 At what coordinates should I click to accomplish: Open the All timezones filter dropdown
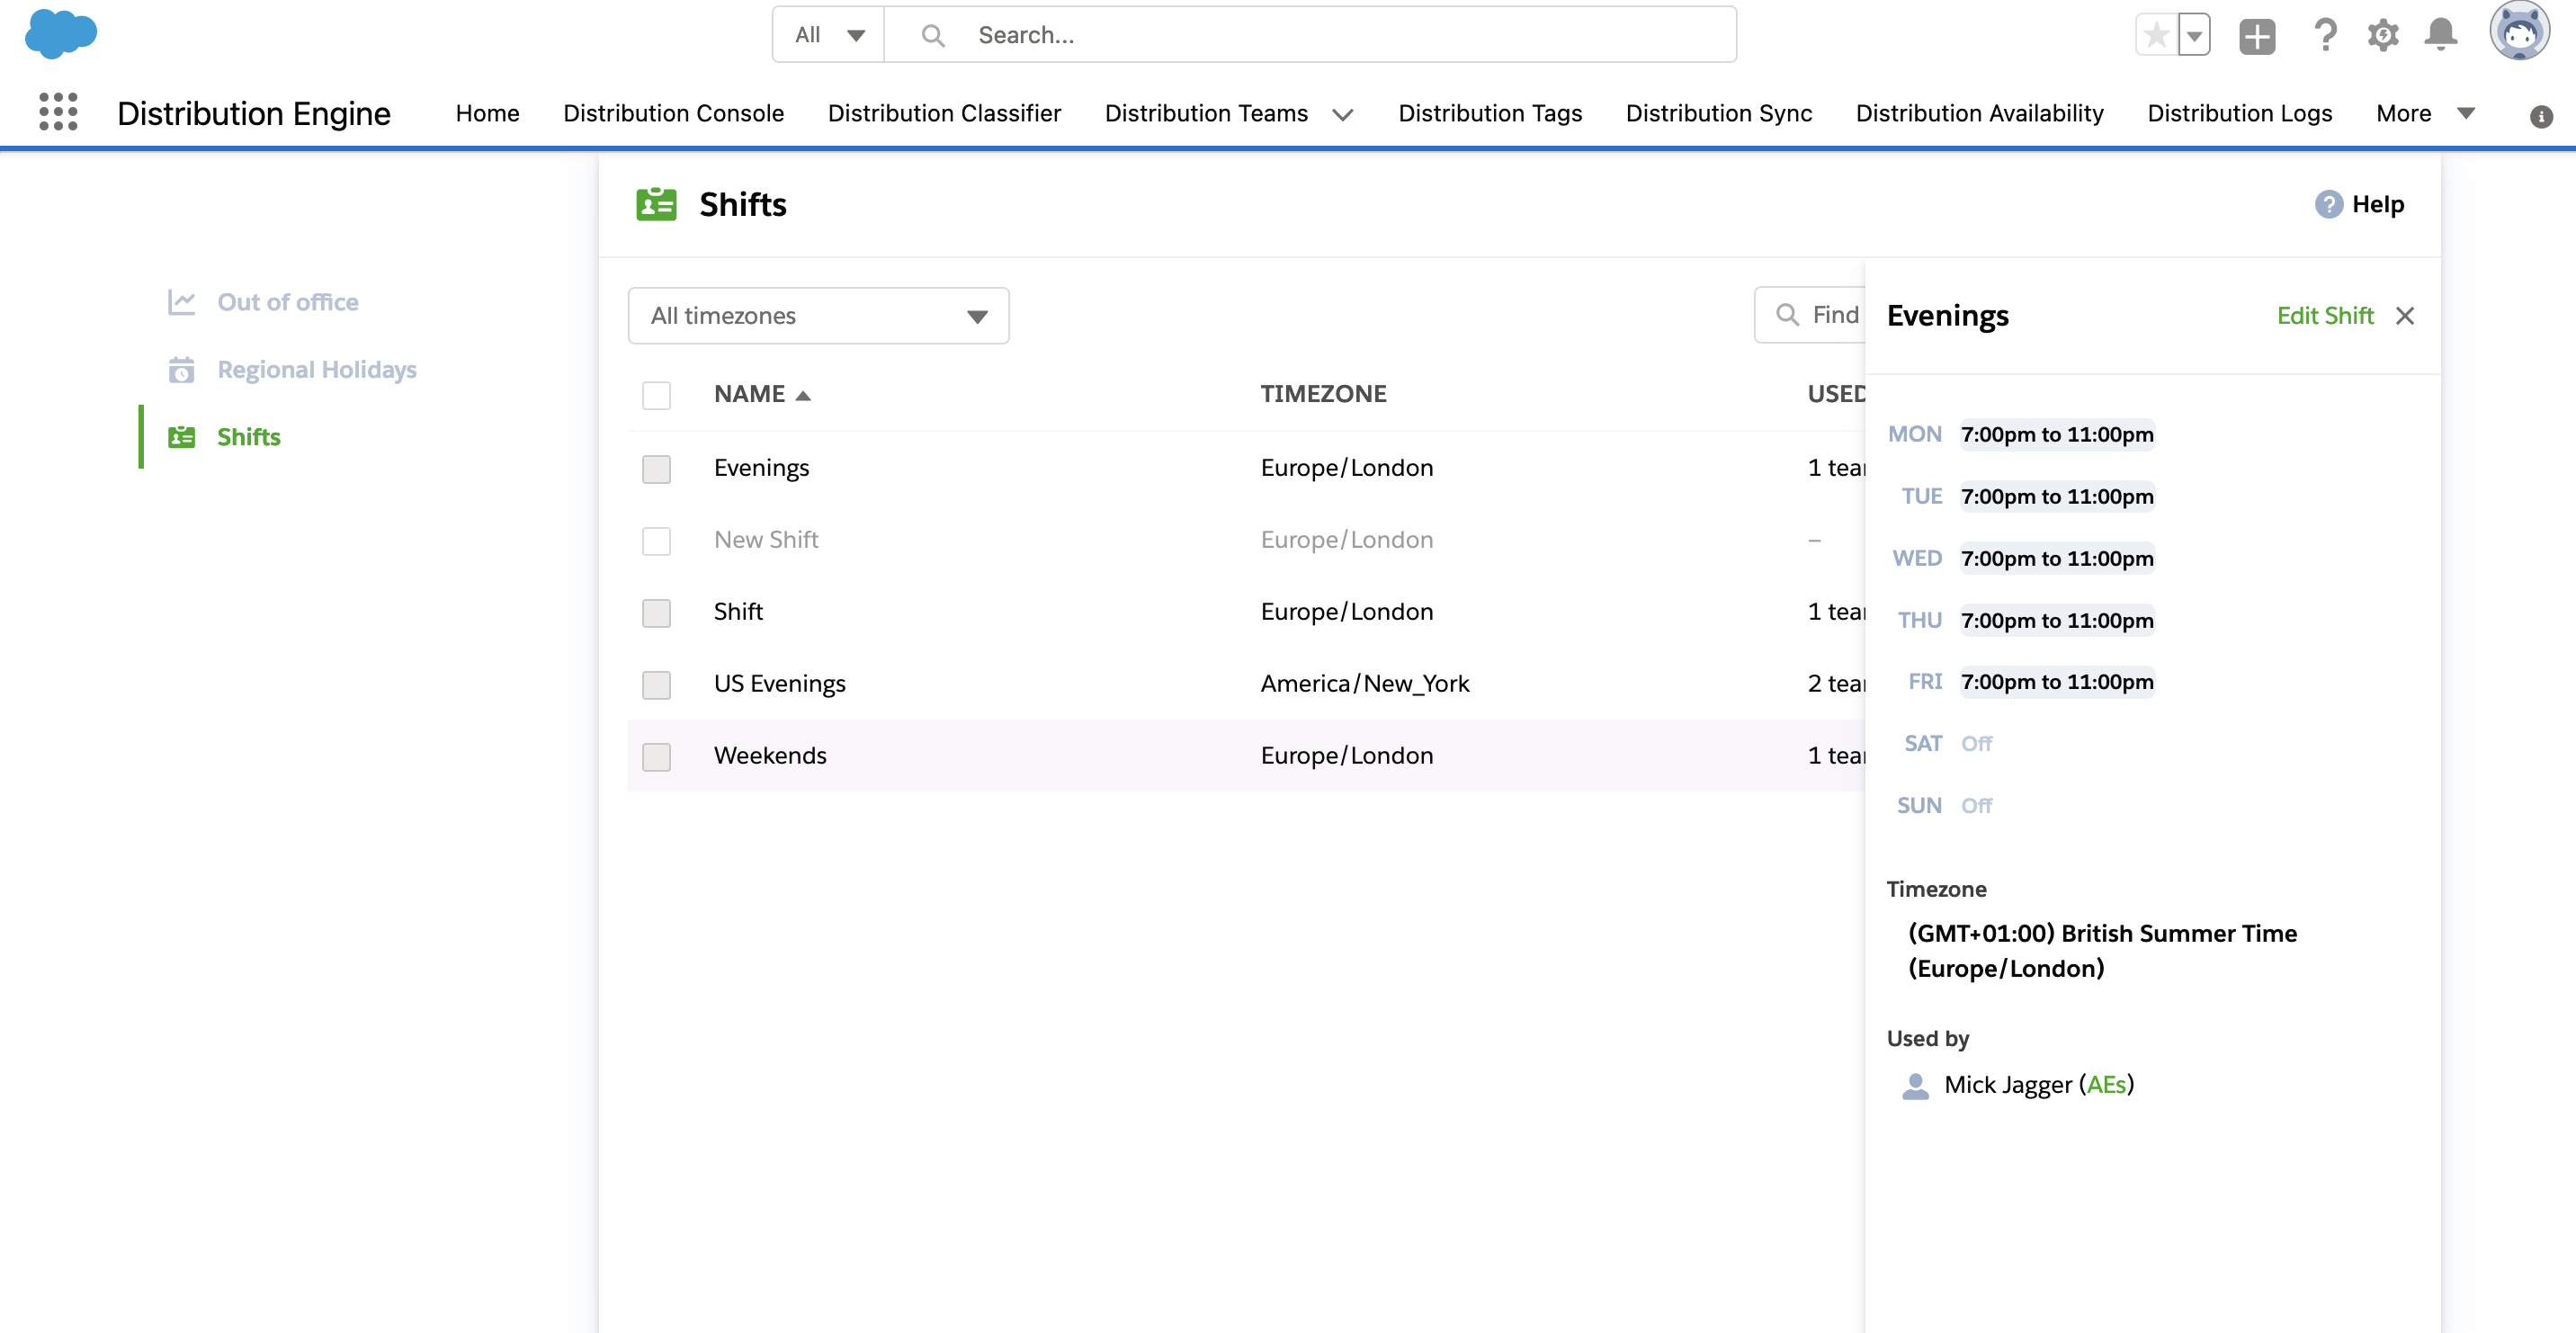click(x=818, y=316)
